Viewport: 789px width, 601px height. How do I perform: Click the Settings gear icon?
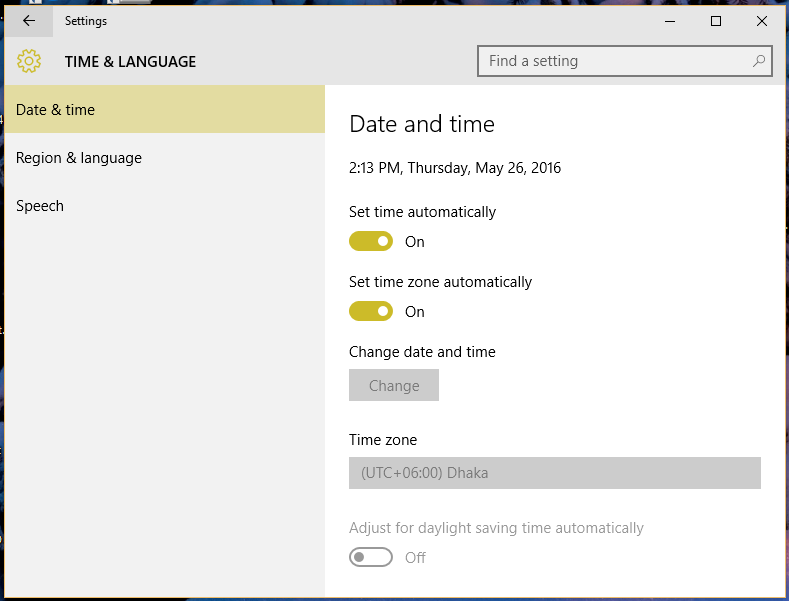(x=29, y=61)
